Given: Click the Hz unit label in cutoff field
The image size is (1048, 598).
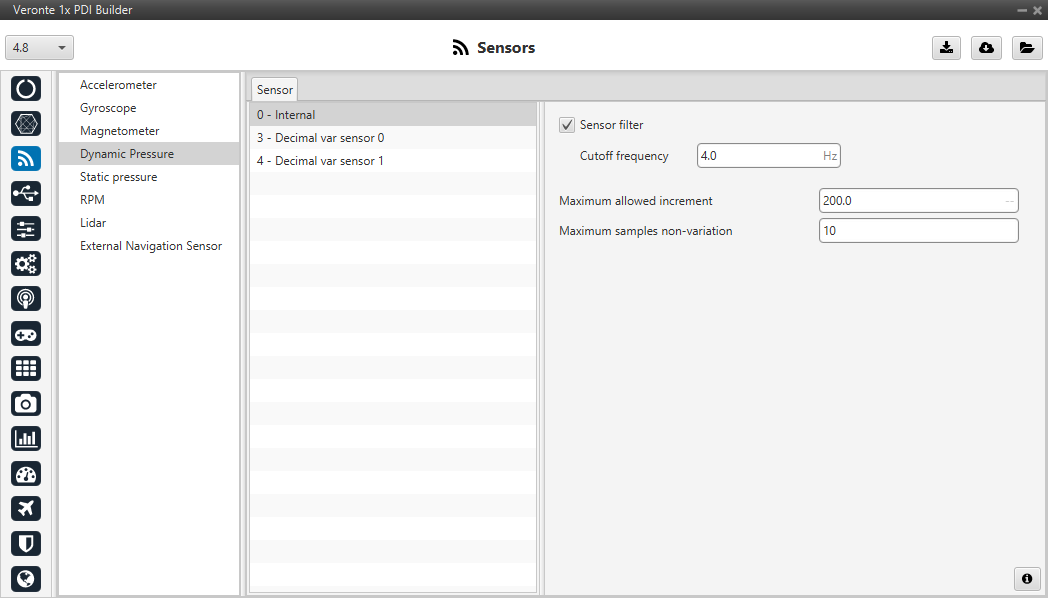Looking at the screenshot, I should click(829, 156).
